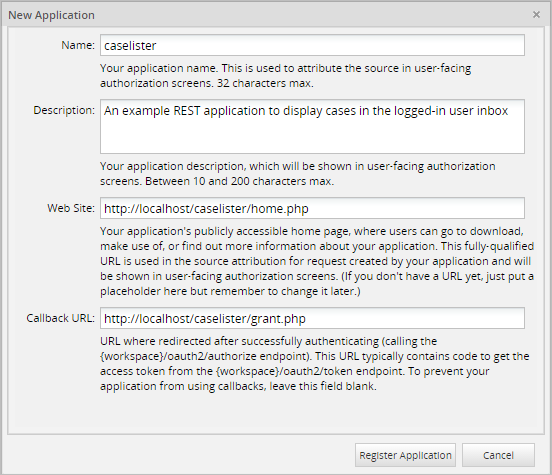Click the 'Web Site:' label

tap(71, 208)
